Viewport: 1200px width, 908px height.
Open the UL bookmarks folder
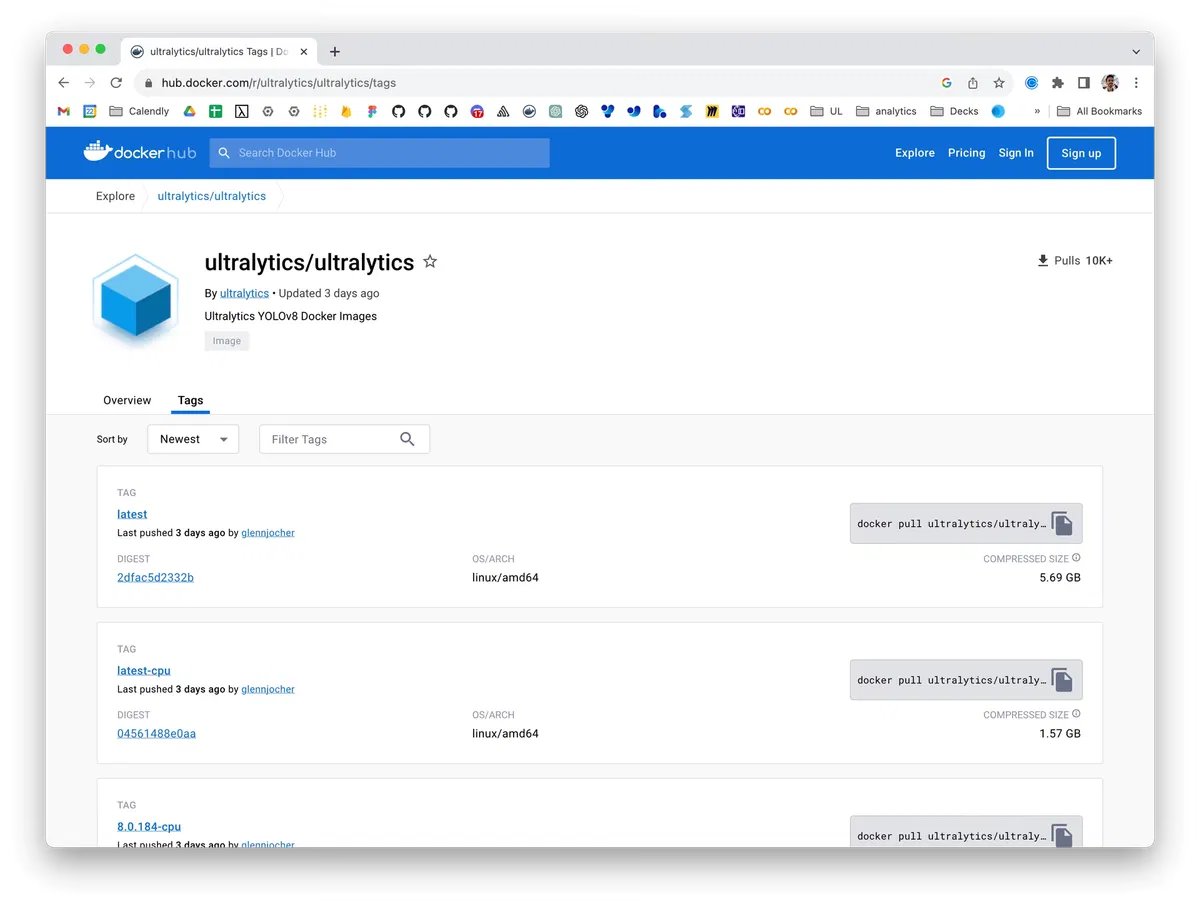[827, 111]
